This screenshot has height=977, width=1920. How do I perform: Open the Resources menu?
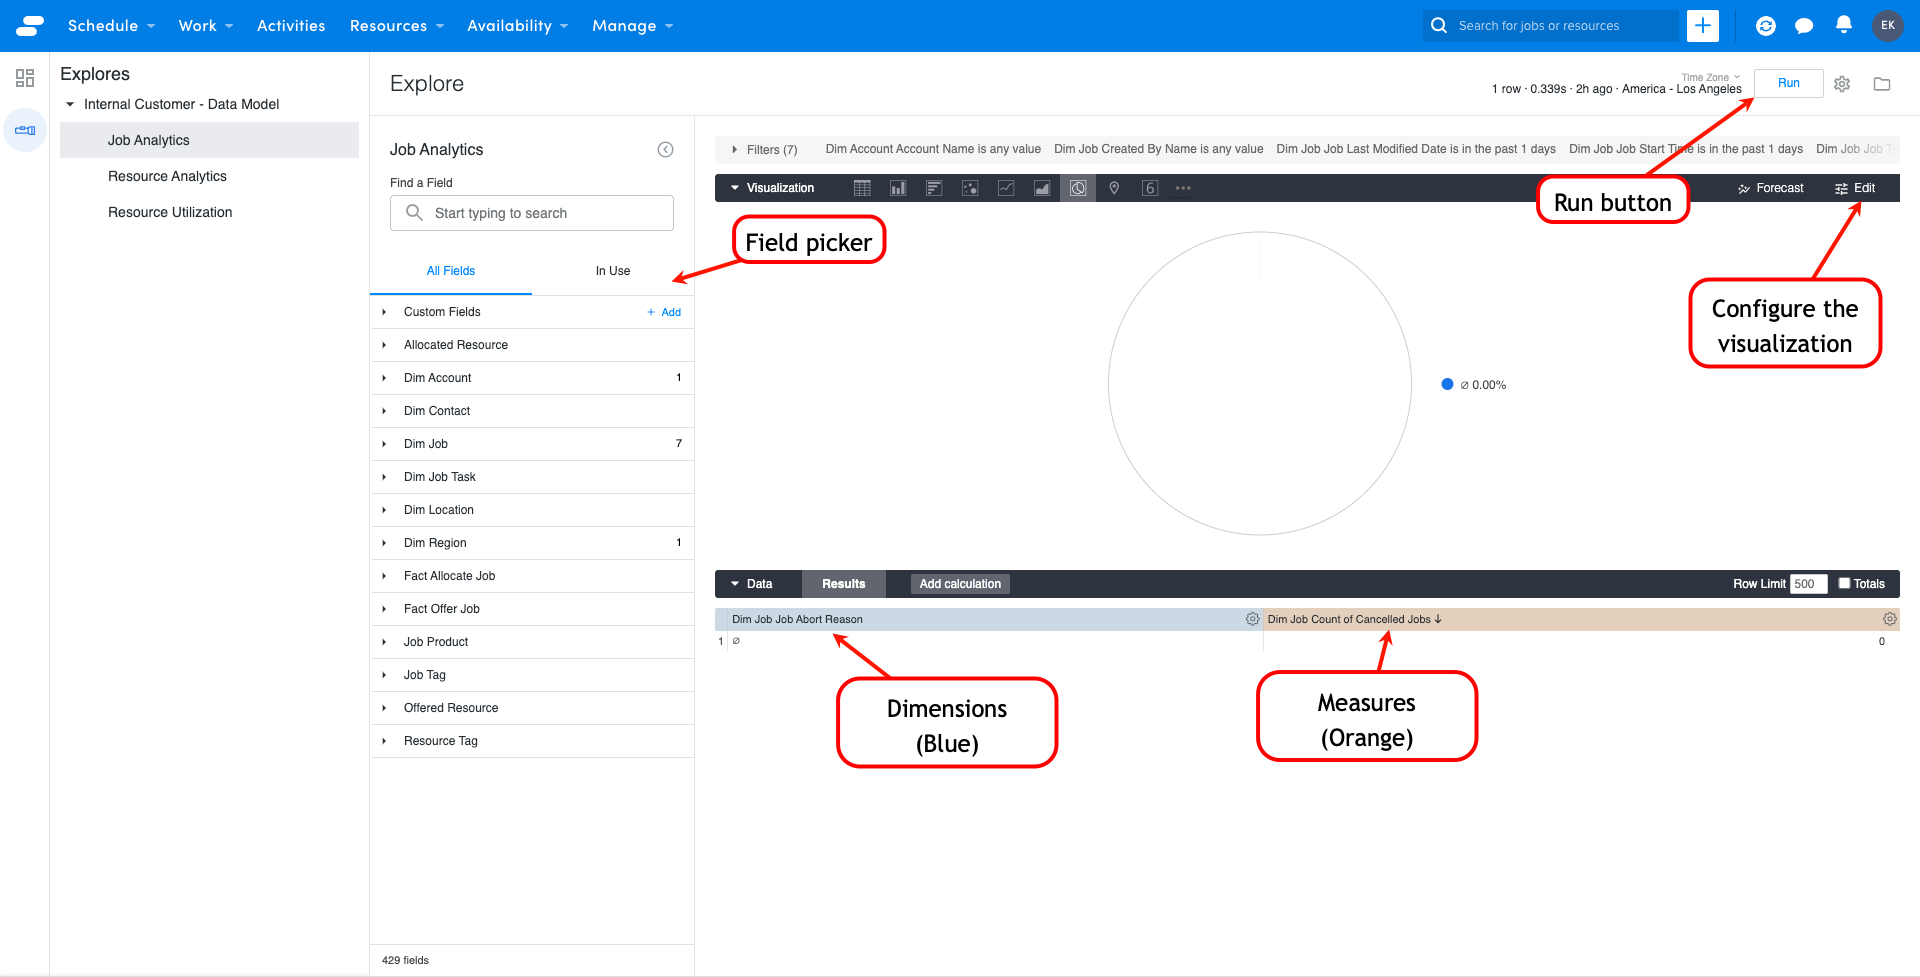(x=396, y=26)
